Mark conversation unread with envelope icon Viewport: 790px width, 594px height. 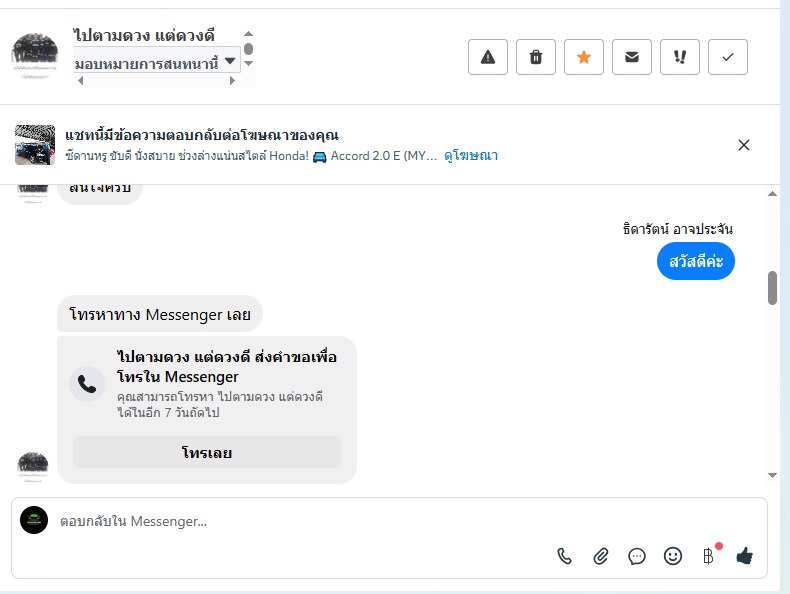632,57
